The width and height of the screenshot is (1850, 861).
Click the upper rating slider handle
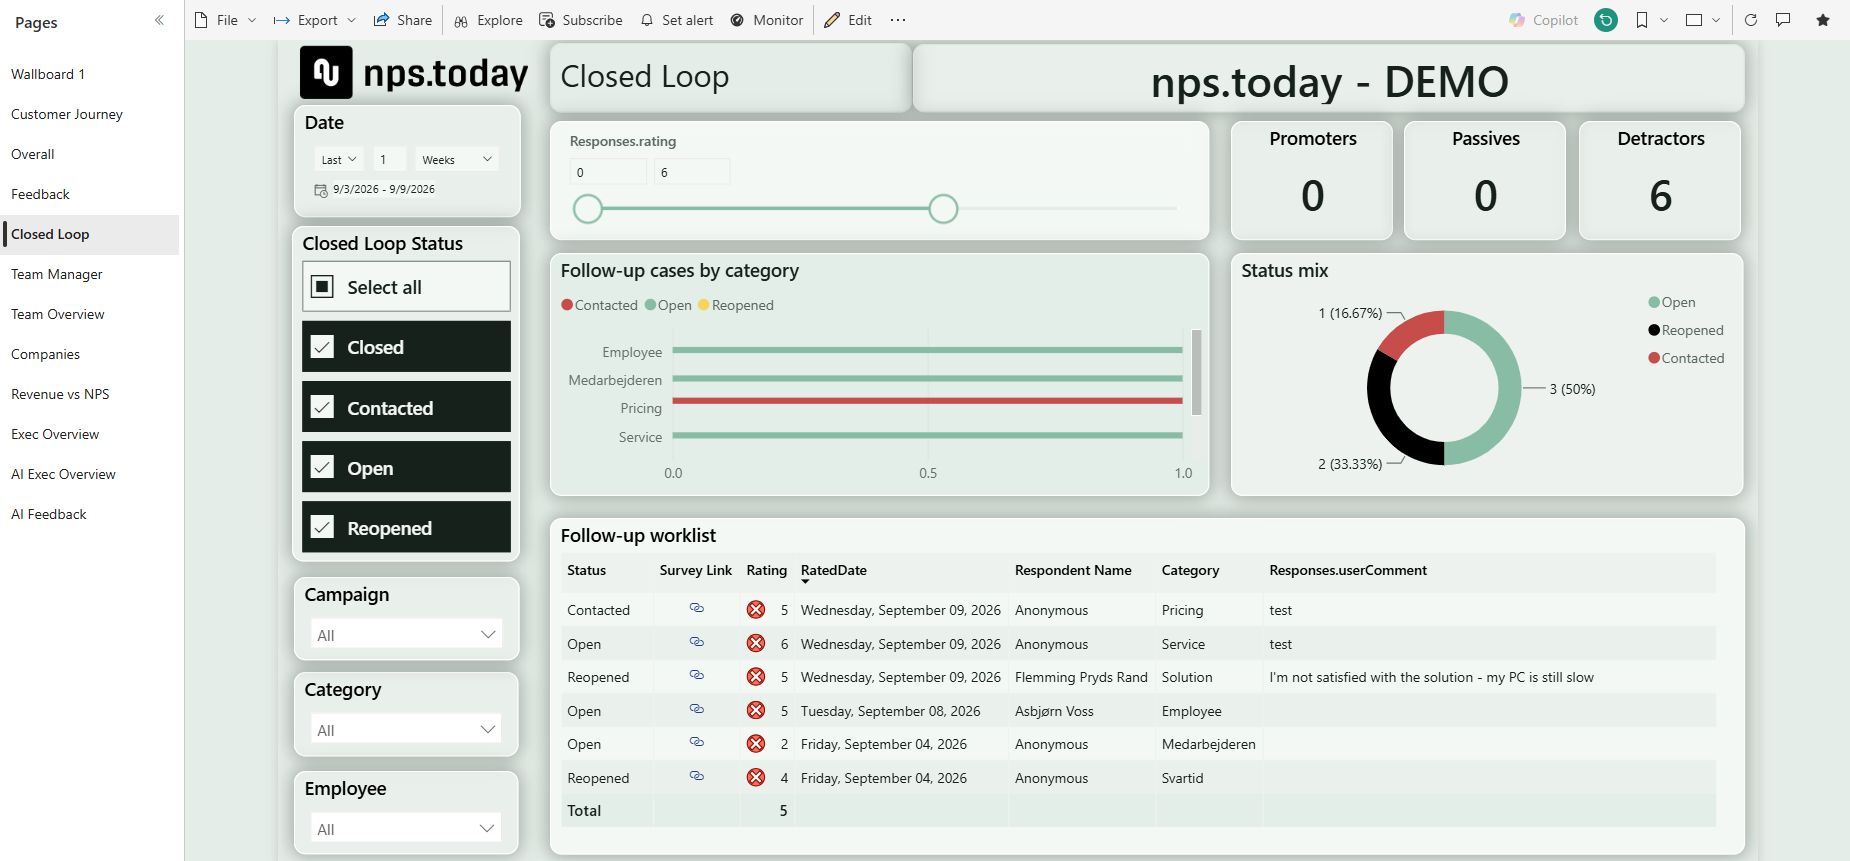[x=943, y=208]
